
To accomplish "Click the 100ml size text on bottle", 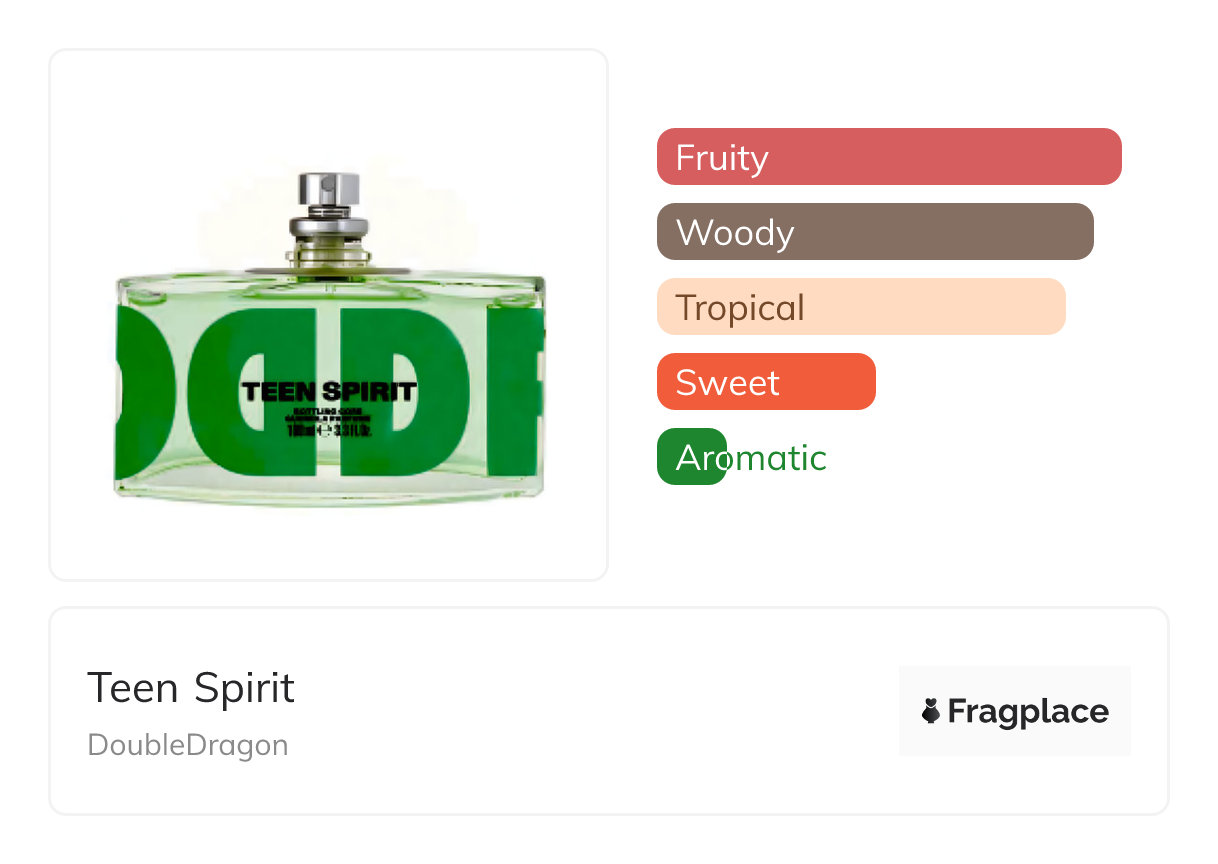I will [x=300, y=432].
